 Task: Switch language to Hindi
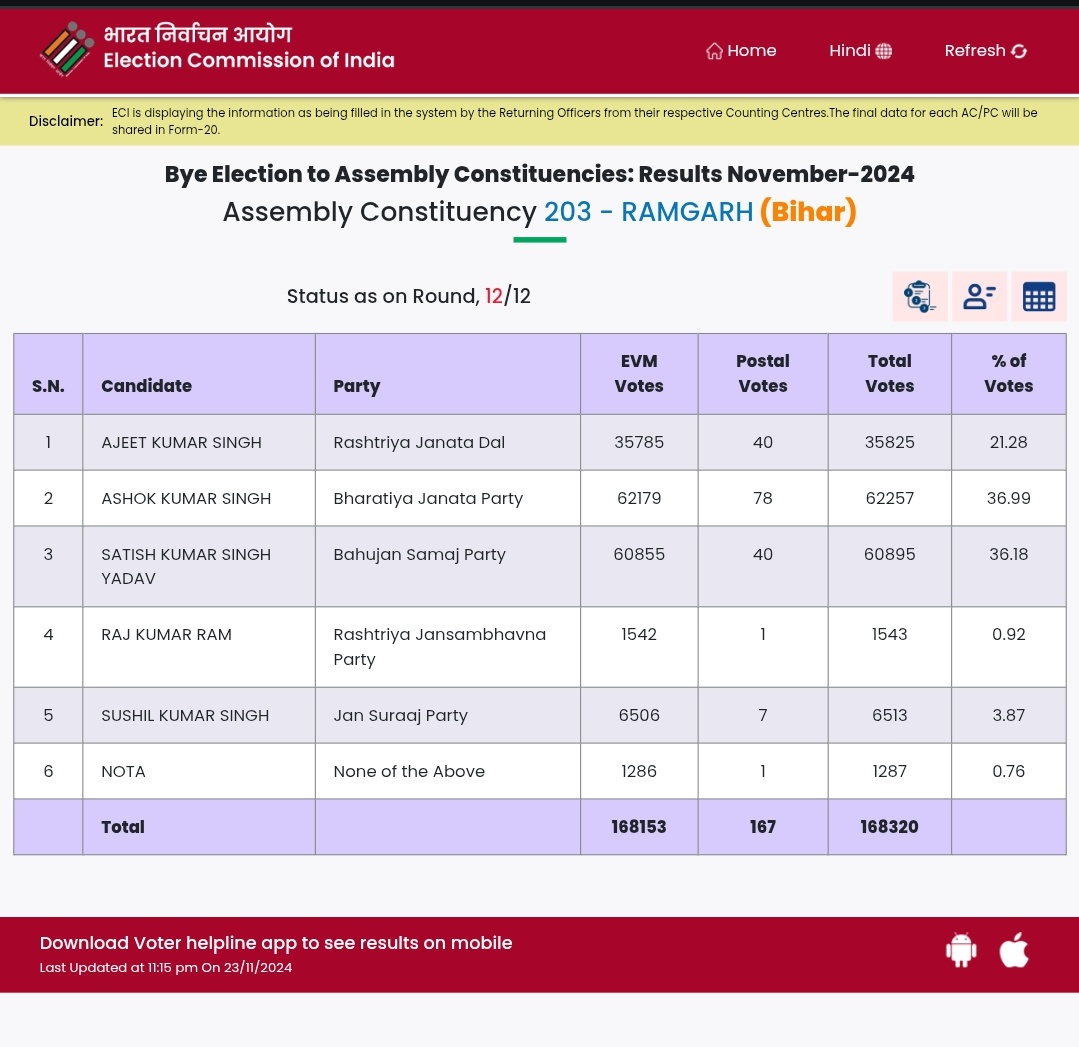point(860,51)
